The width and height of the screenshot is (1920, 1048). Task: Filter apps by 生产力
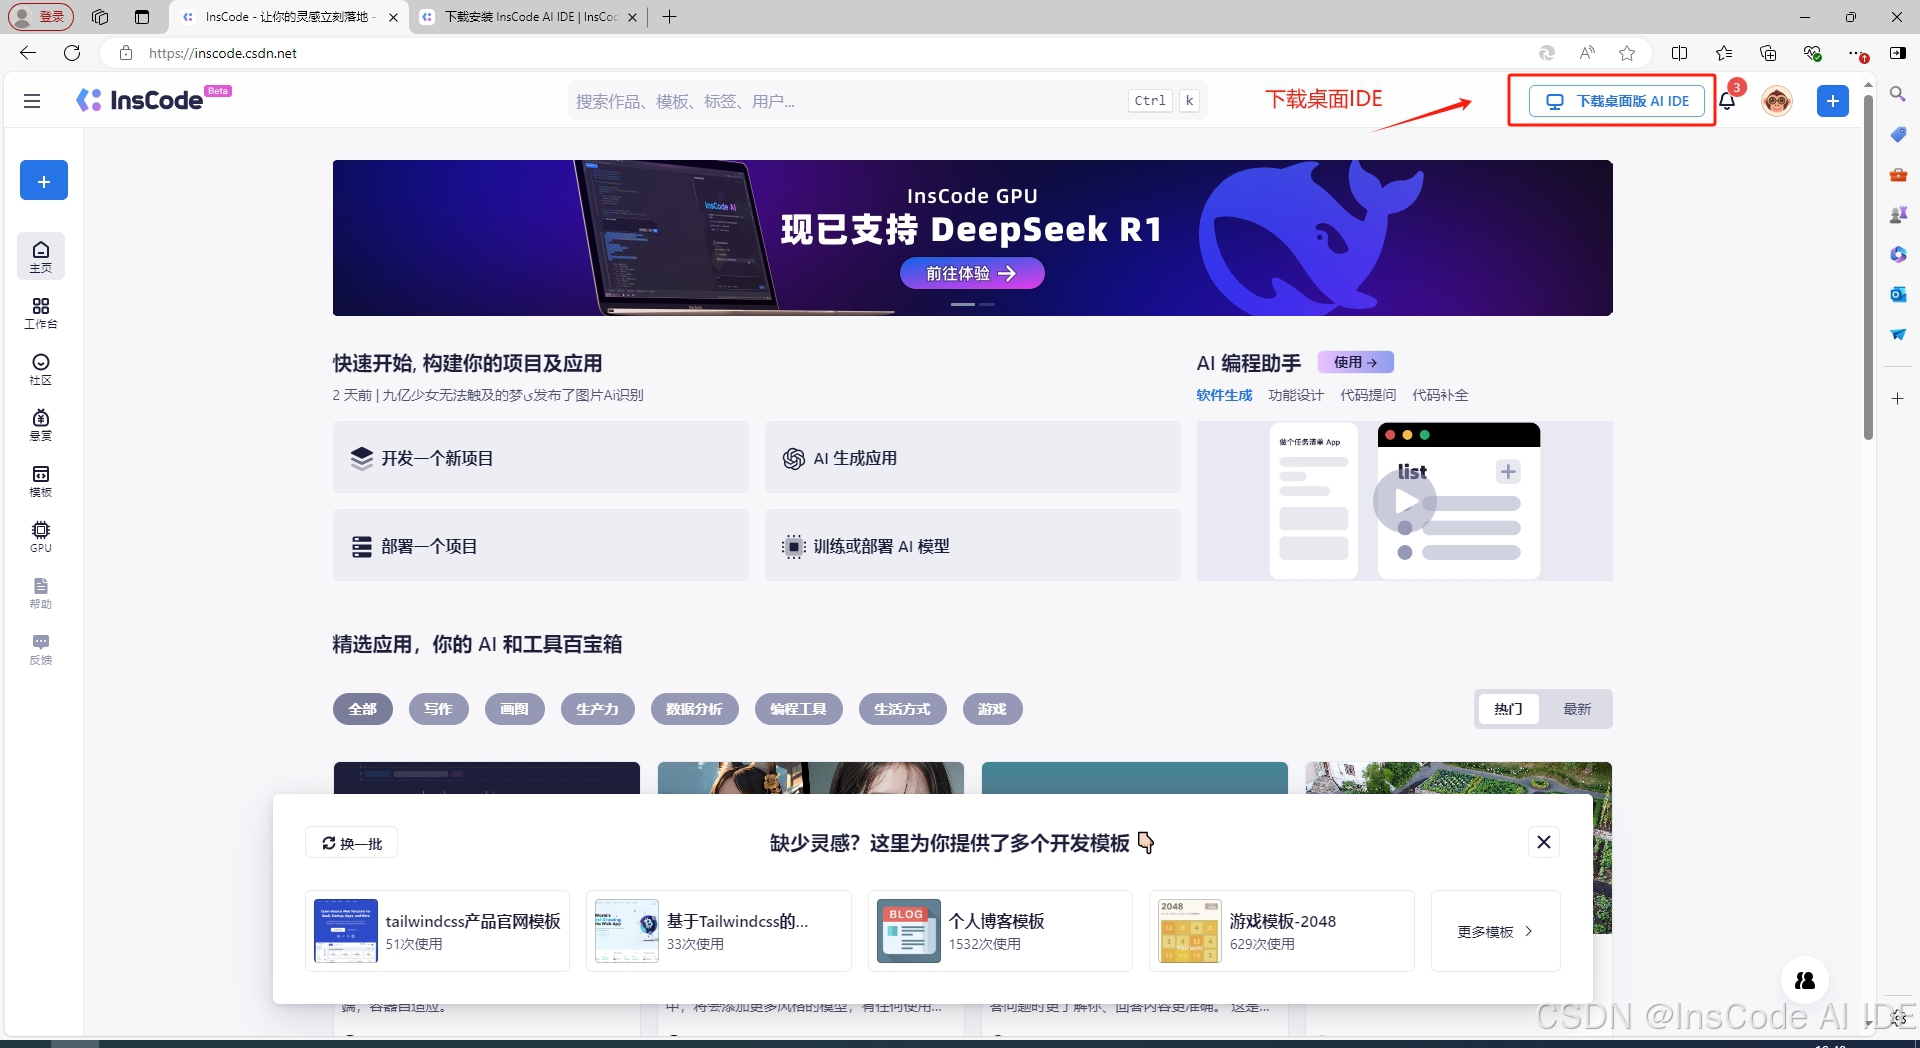coord(598,709)
